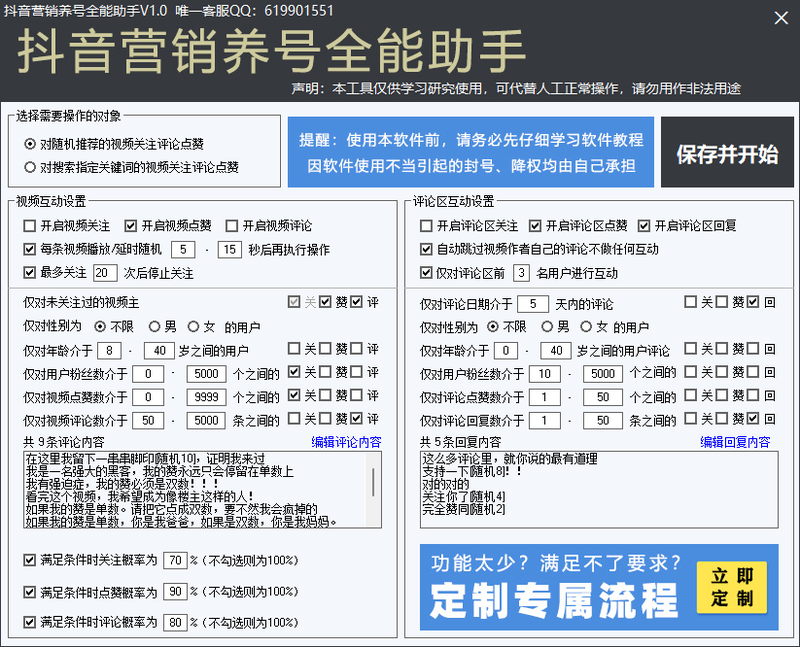Toggle the 开启评论区回复 checkbox
Viewport: 800px width, 647px height.
coord(644,226)
